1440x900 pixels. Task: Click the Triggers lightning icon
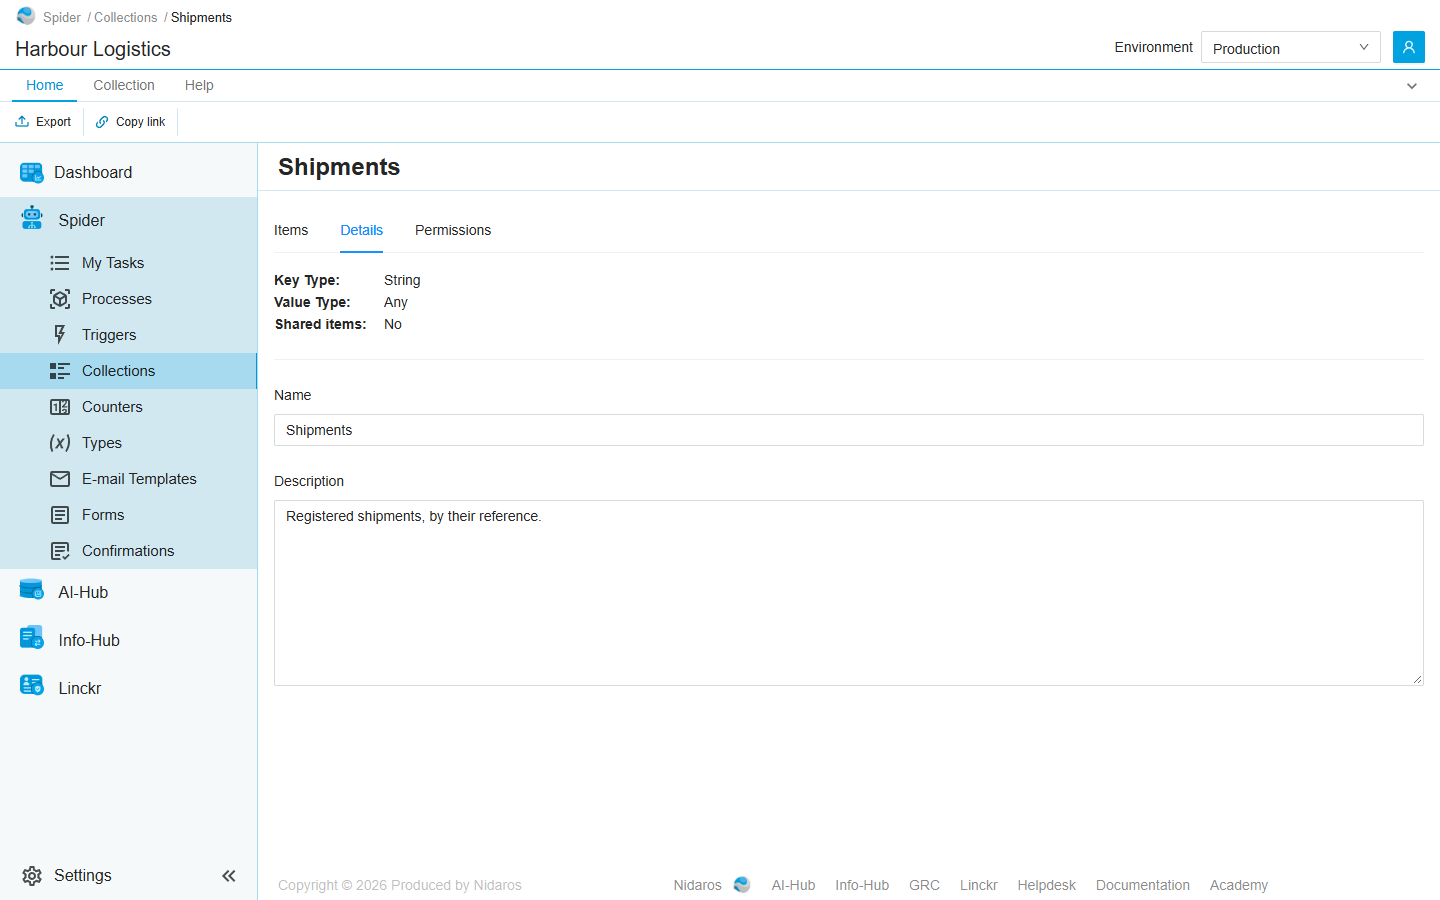pyautogui.click(x=60, y=335)
